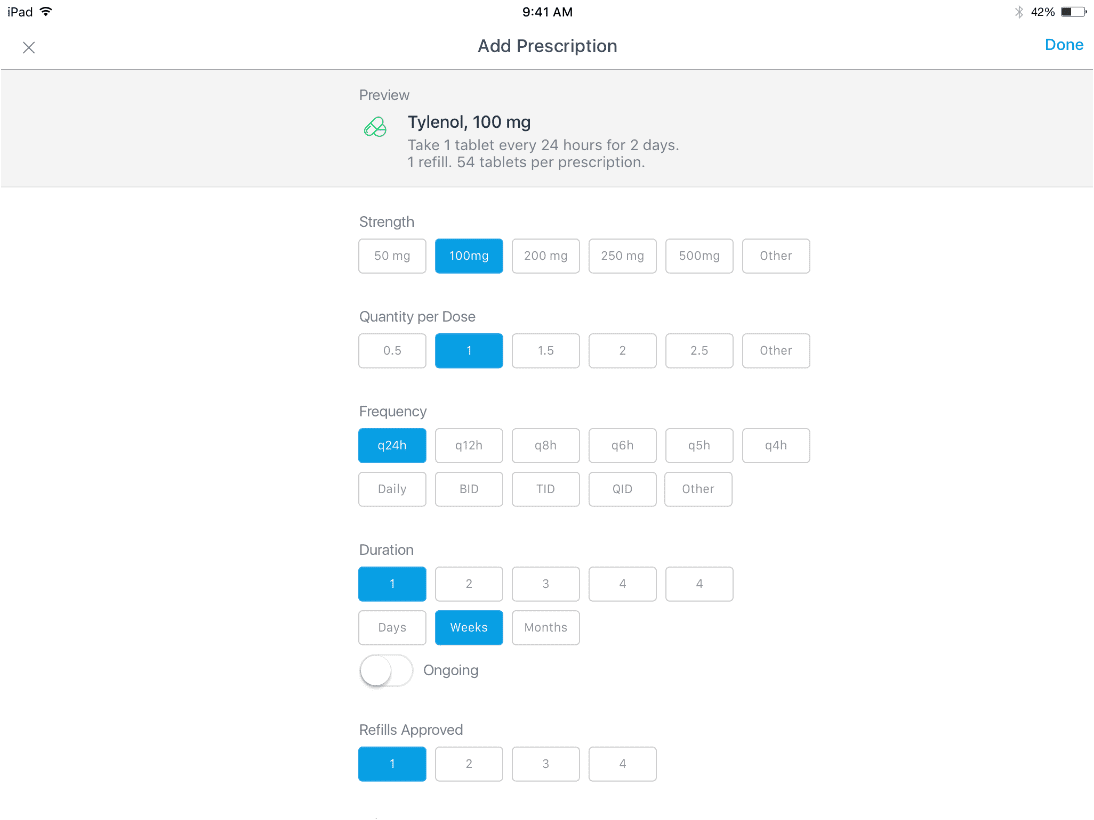Select Other under Strength
This screenshot has height=820, width=1094.
776,256
